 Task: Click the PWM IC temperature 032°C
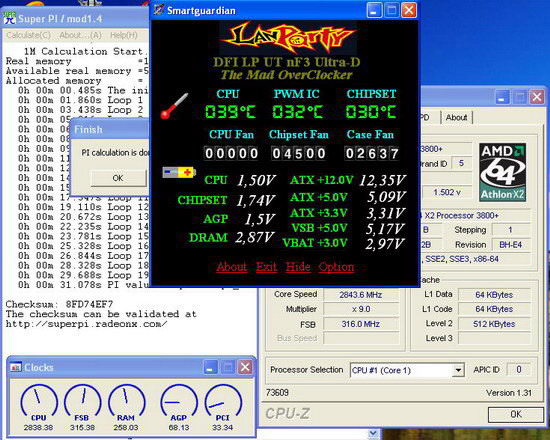297,112
